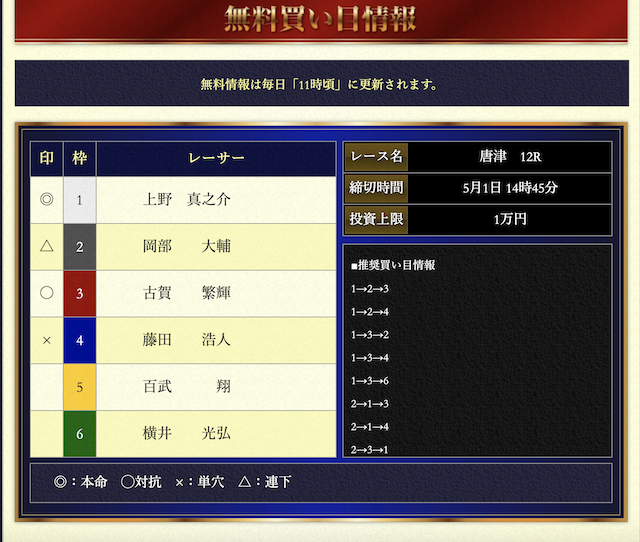Viewport: 640px width, 542px height.
Task: Click the race name value 唐津 12R
Action: (510, 157)
